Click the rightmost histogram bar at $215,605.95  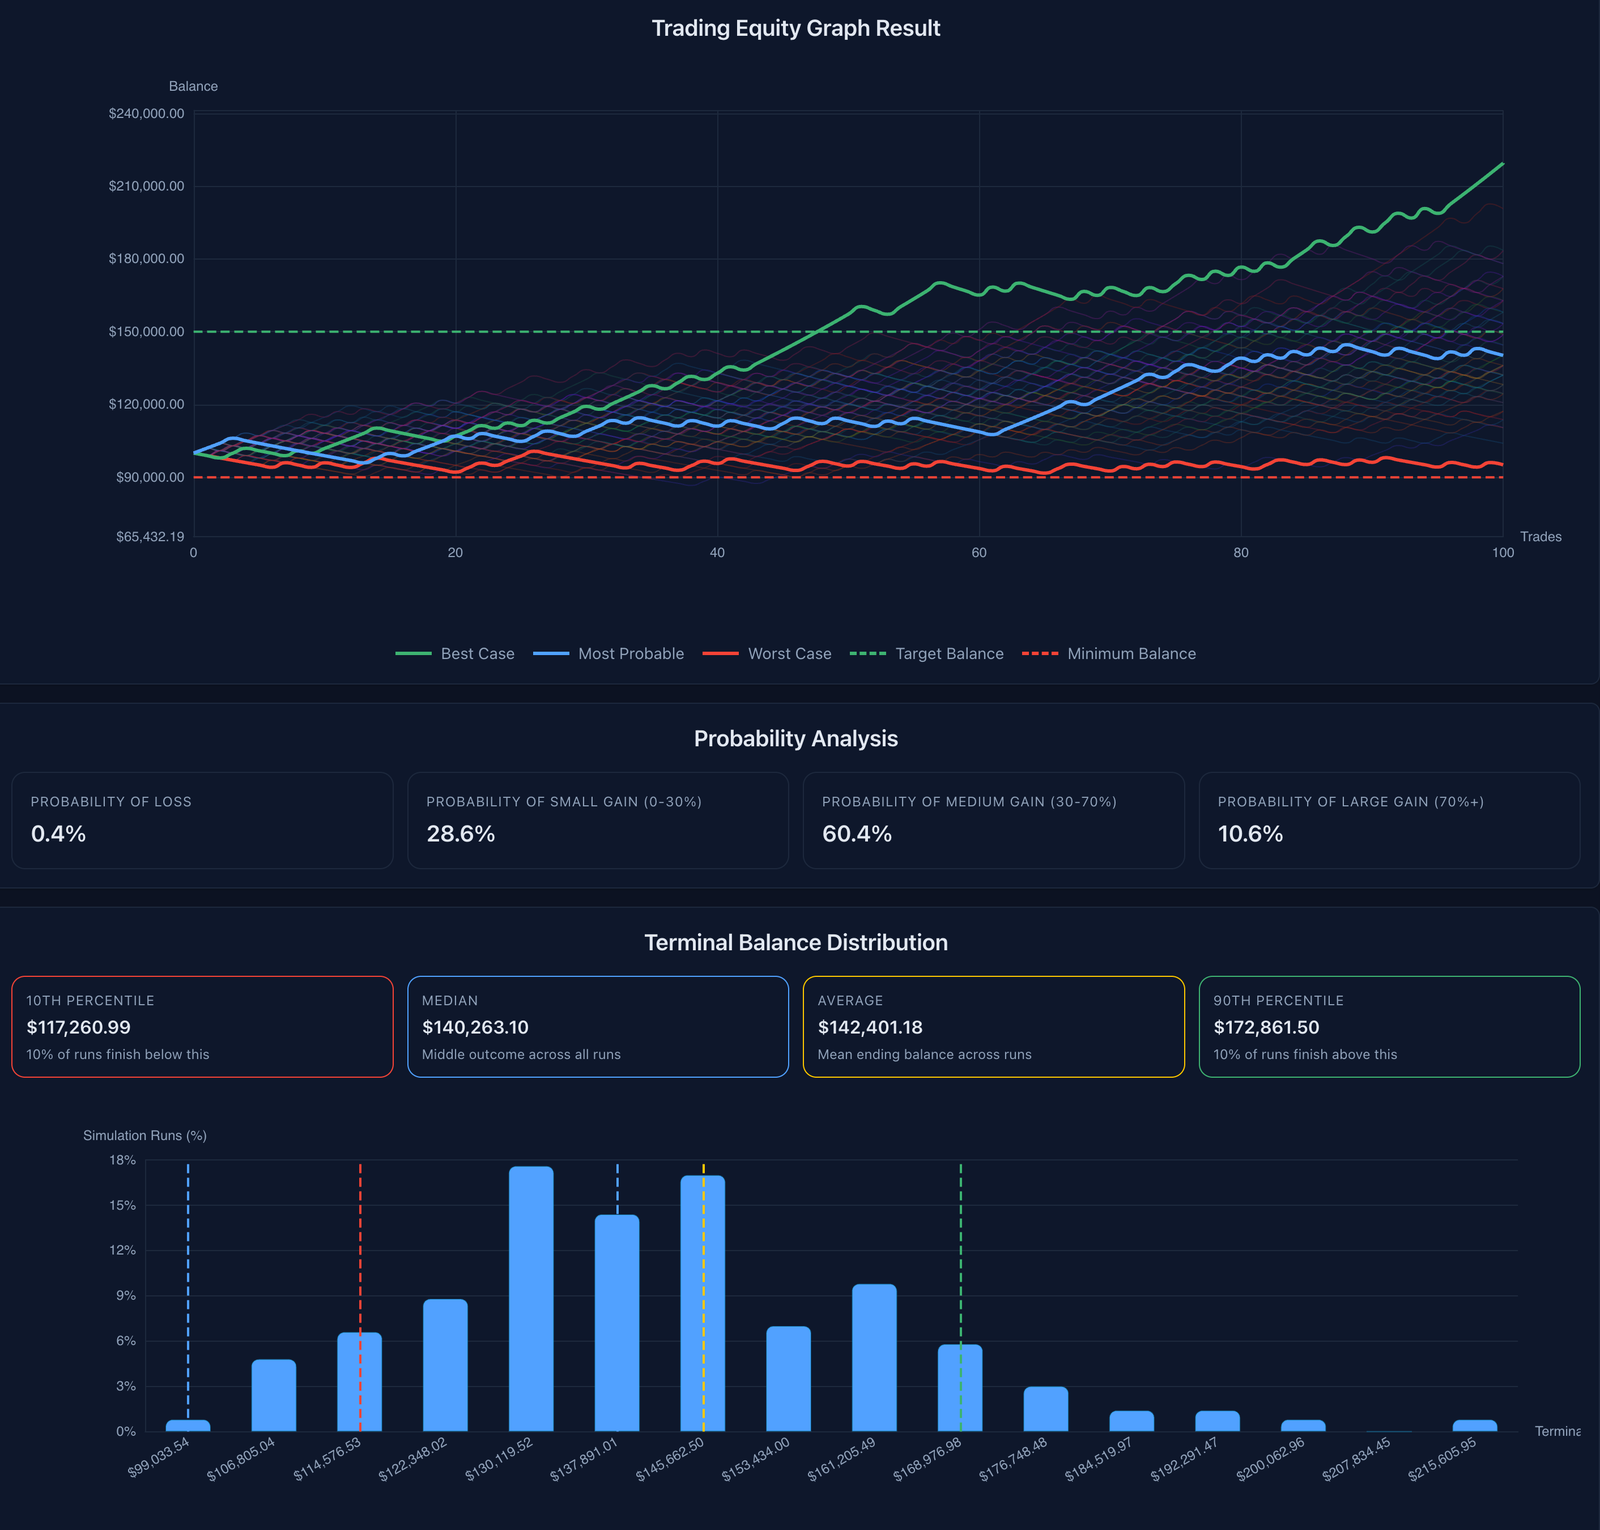pyautogui.click(x=1475, y=1426)
